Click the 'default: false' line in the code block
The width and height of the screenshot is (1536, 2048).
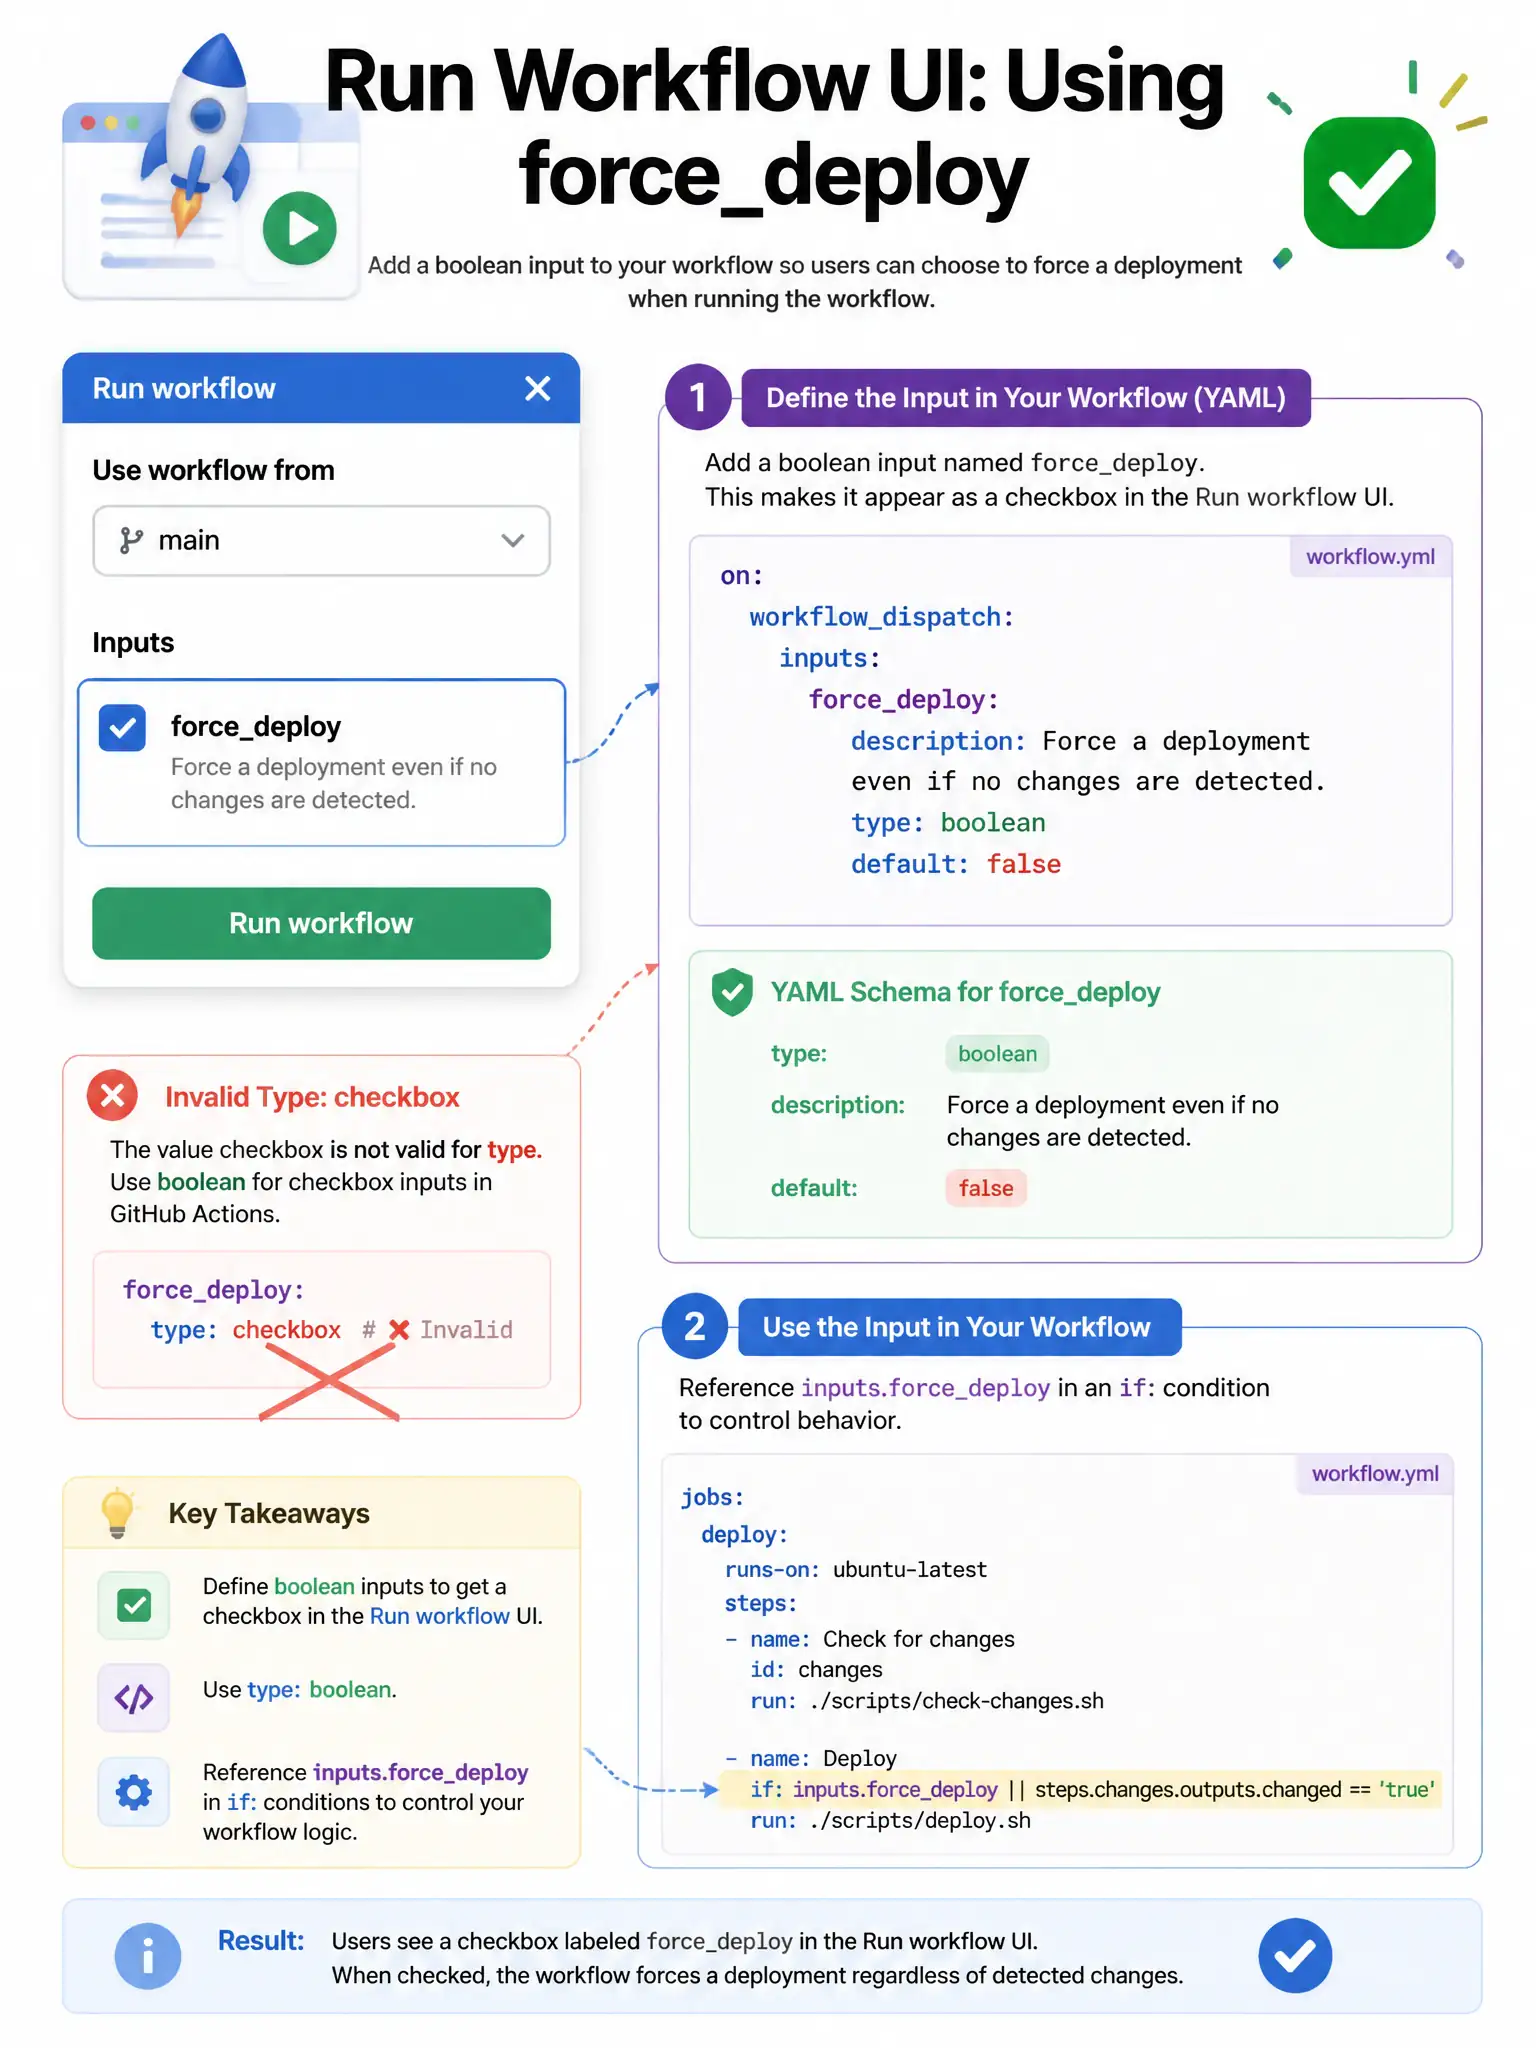[x=956, y=864]
